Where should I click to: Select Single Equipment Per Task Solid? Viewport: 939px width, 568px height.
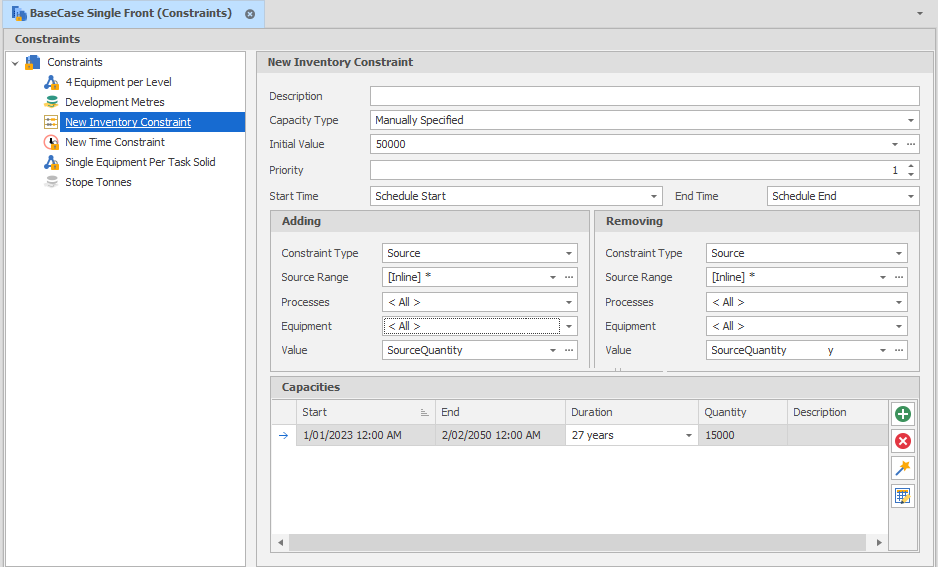tap(140, 162)
